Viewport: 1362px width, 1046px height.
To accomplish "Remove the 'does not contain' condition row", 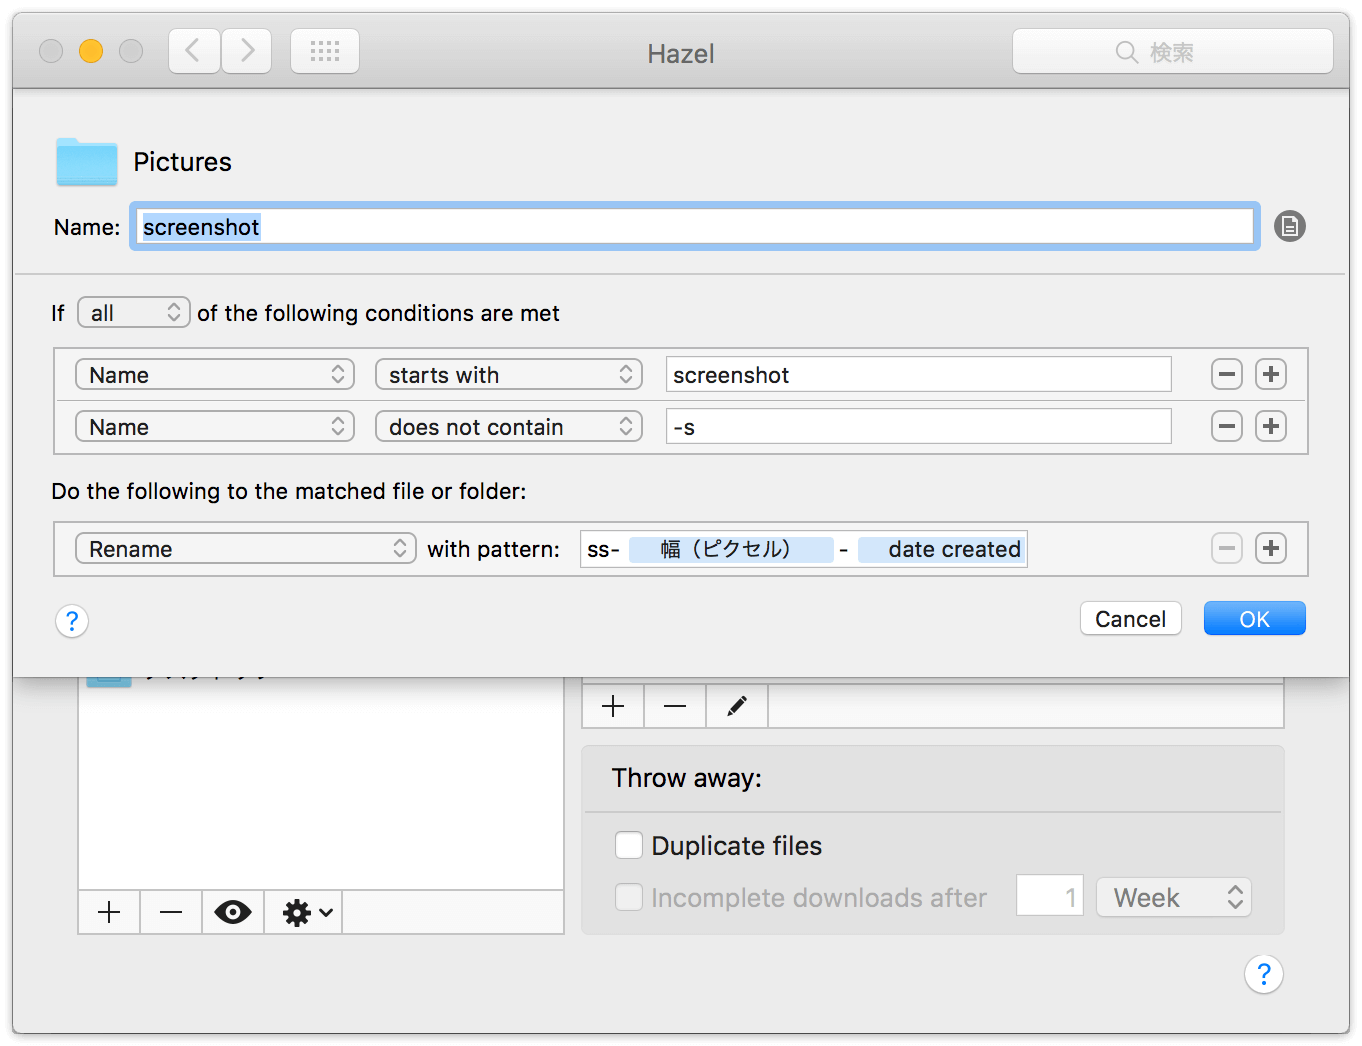I will tap(1227, 426).
